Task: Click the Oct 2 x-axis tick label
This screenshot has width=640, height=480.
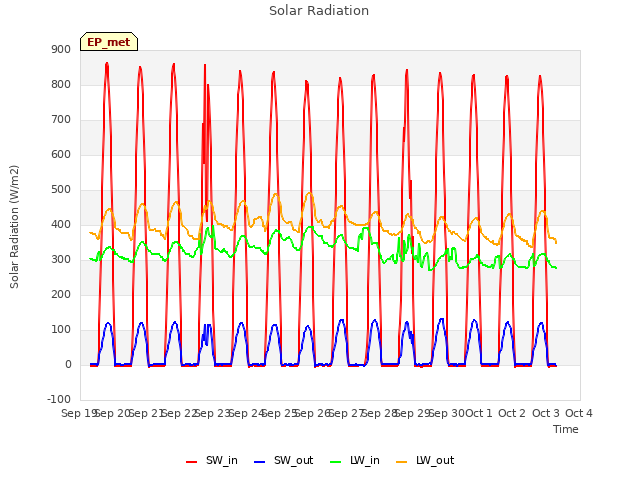Action: click(x=512, y=413)
